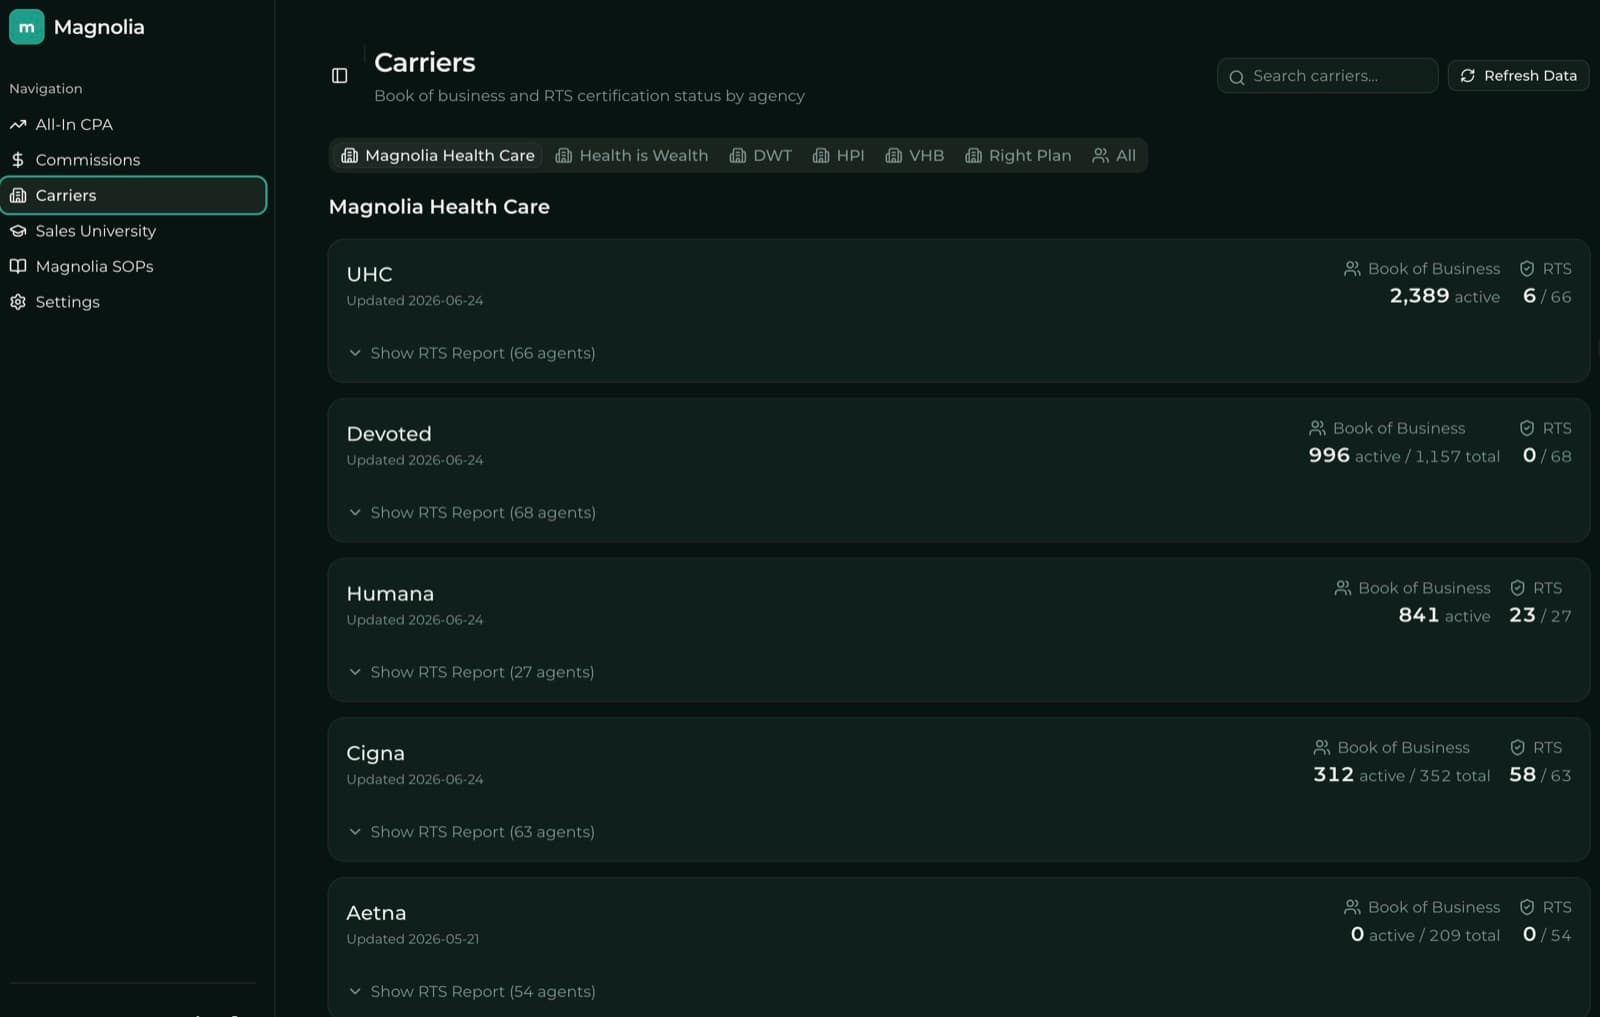Click the Carriers building icon in sidebar
The height and width of the screenshot is (1017, 1600).
(18, 195)
